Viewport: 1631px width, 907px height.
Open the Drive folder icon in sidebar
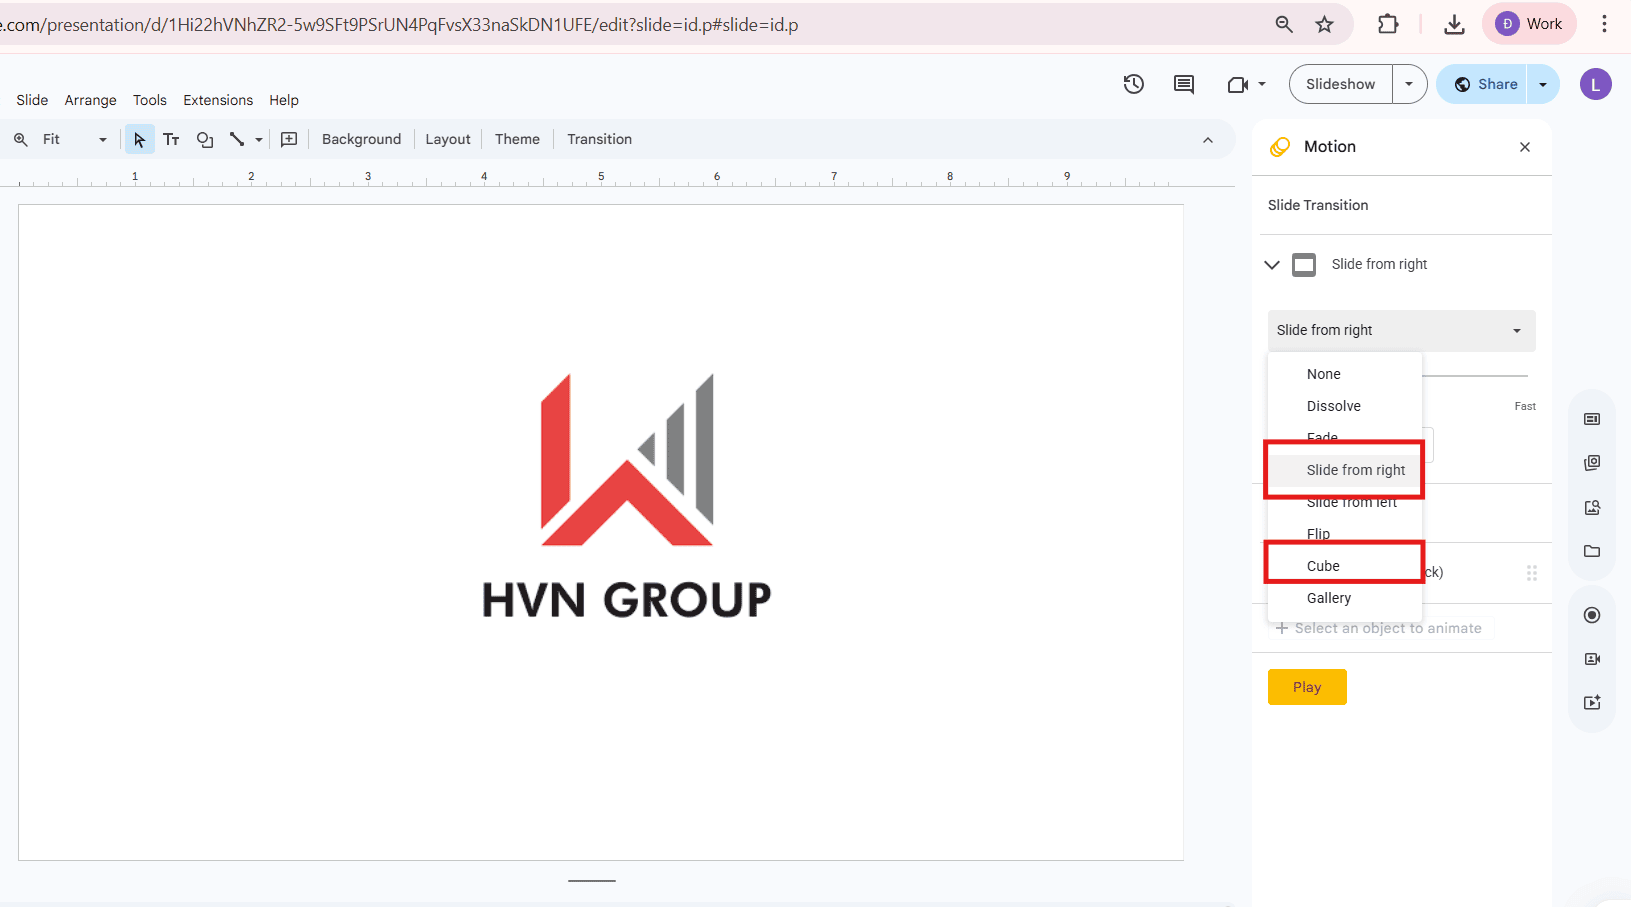click(1592, 551)
